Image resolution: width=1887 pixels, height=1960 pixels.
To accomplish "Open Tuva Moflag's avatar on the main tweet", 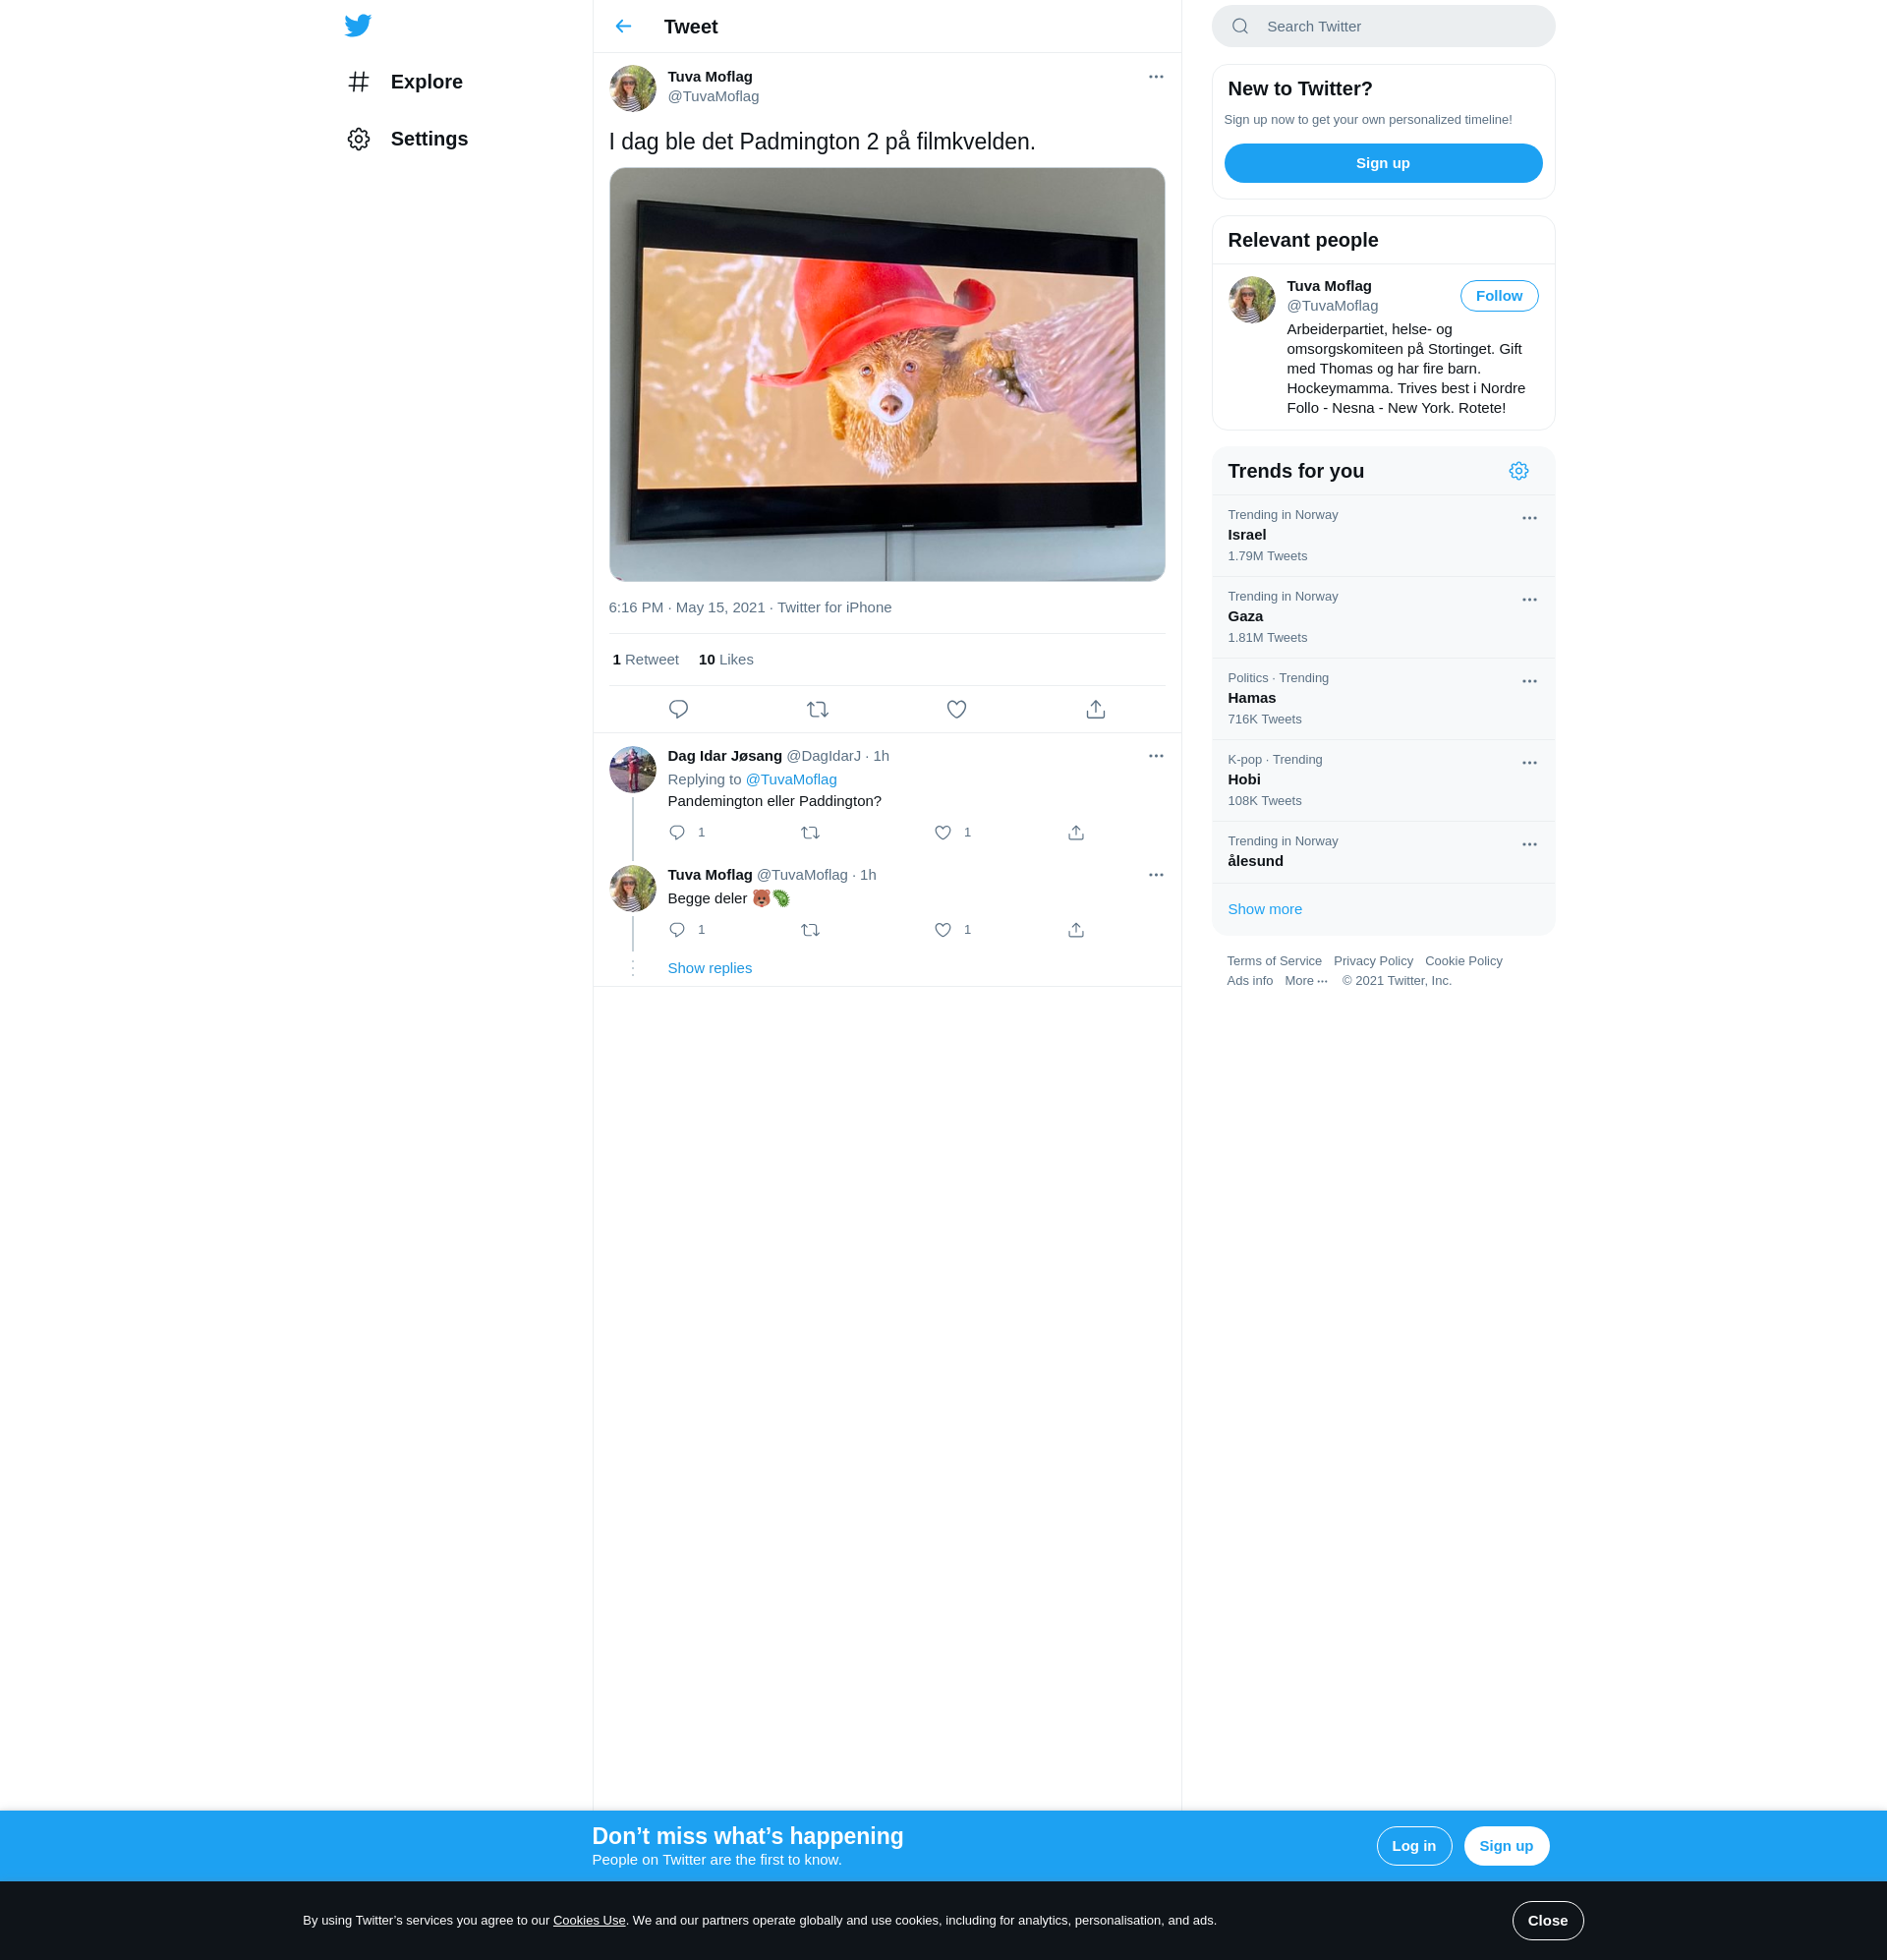I will coord(633,89).
